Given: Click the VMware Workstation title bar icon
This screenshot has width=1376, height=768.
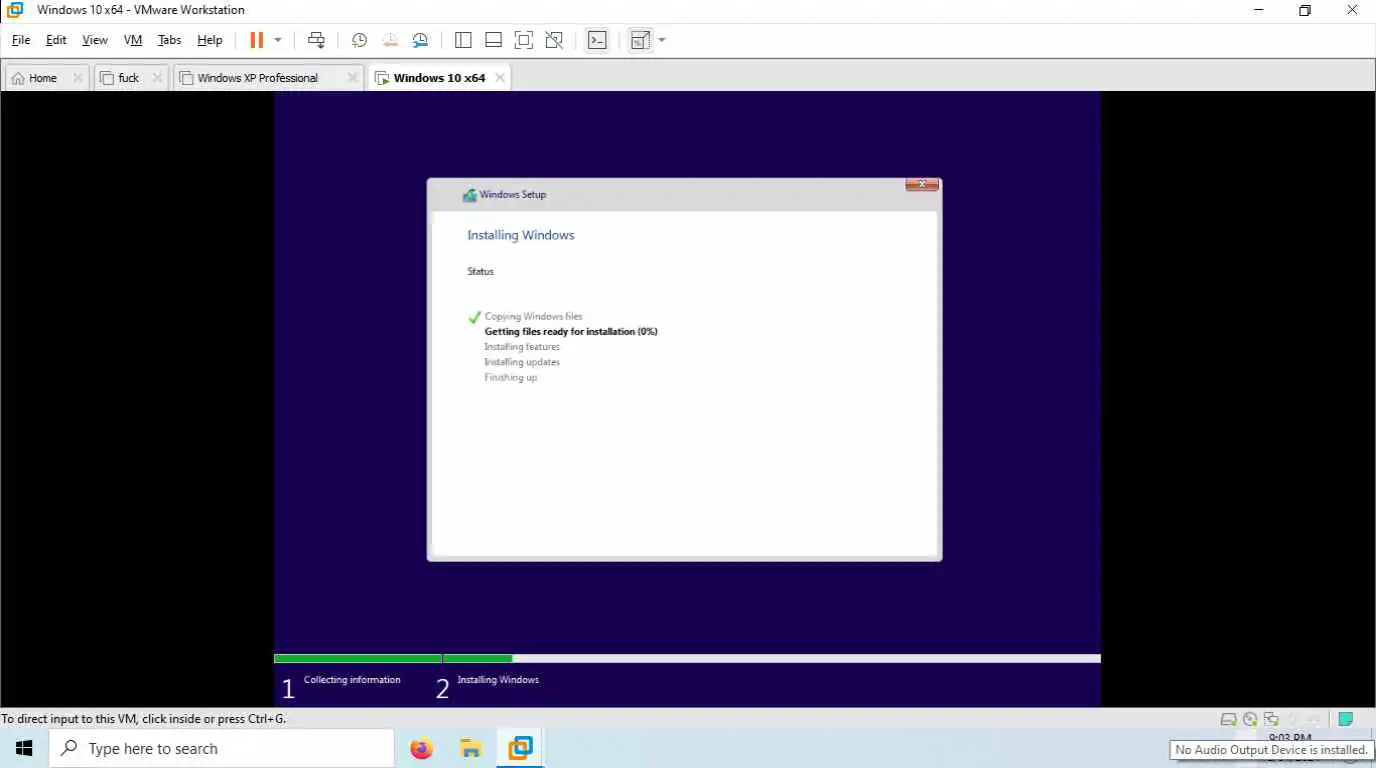Looking at the screenshot, I should point(15,10).
